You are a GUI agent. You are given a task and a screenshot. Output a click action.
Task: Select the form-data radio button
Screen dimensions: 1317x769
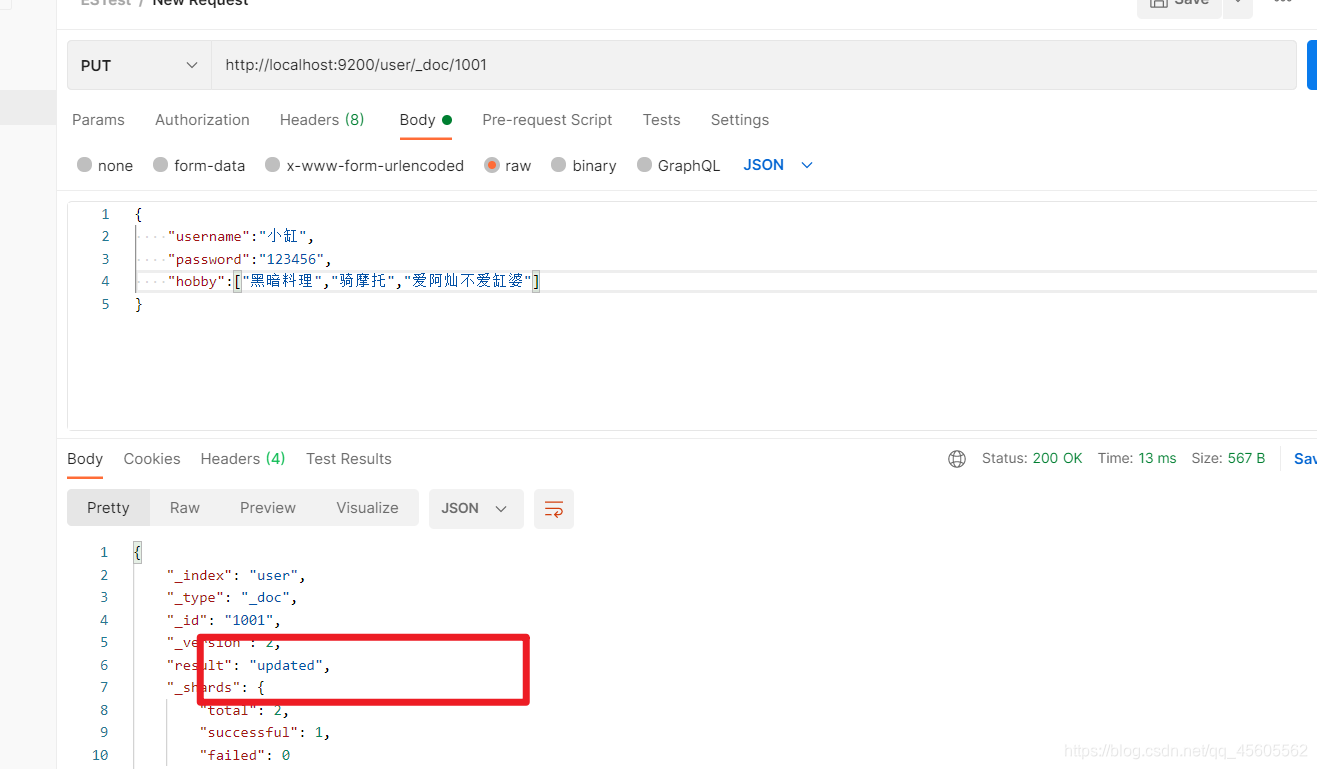(x=199, y=166)
